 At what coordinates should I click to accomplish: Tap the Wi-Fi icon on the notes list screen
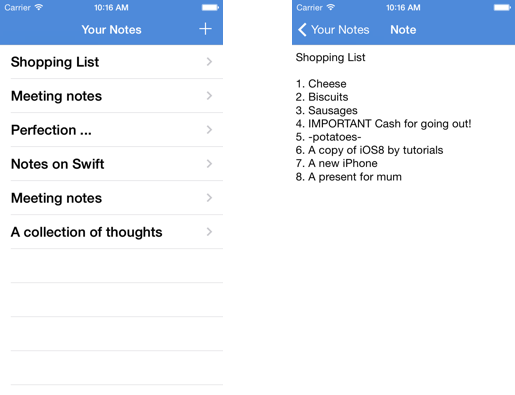point(39,7)
